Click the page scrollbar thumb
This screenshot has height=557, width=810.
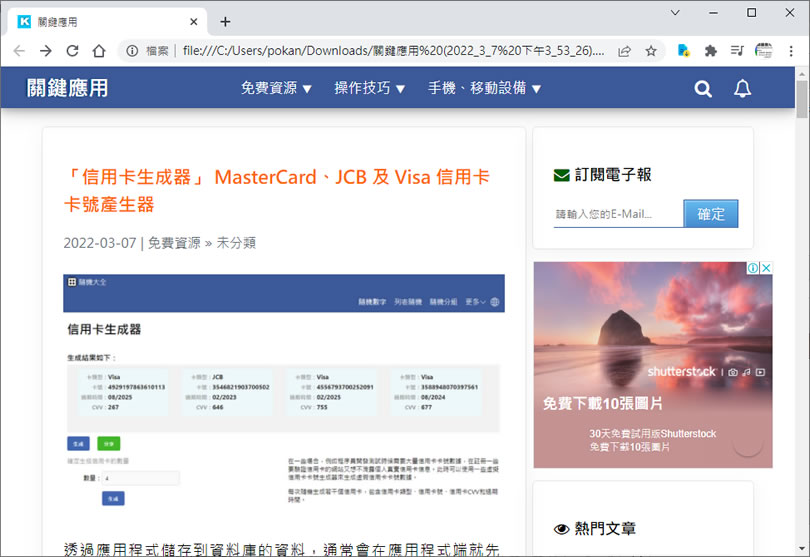tap(802, 99)
